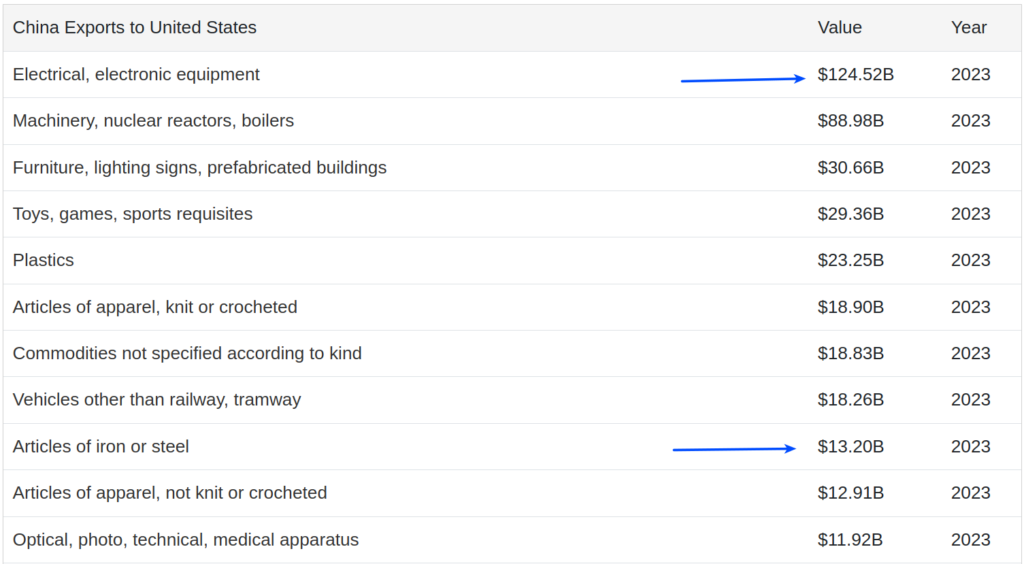The width and height of the screenshot is (1024, 564).
Task: Click the $13.20B value cell
Action: click(850, 447)
